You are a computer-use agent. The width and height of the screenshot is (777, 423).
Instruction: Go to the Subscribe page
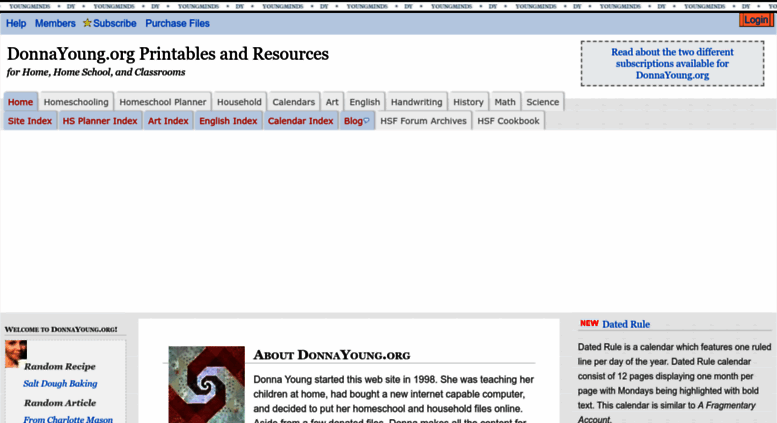tap(114, 23)
